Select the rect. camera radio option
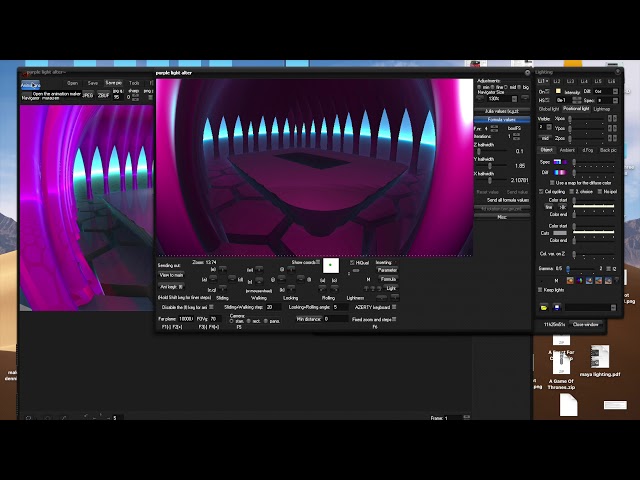The image size is (640, 480). click(x=249, y=321)
